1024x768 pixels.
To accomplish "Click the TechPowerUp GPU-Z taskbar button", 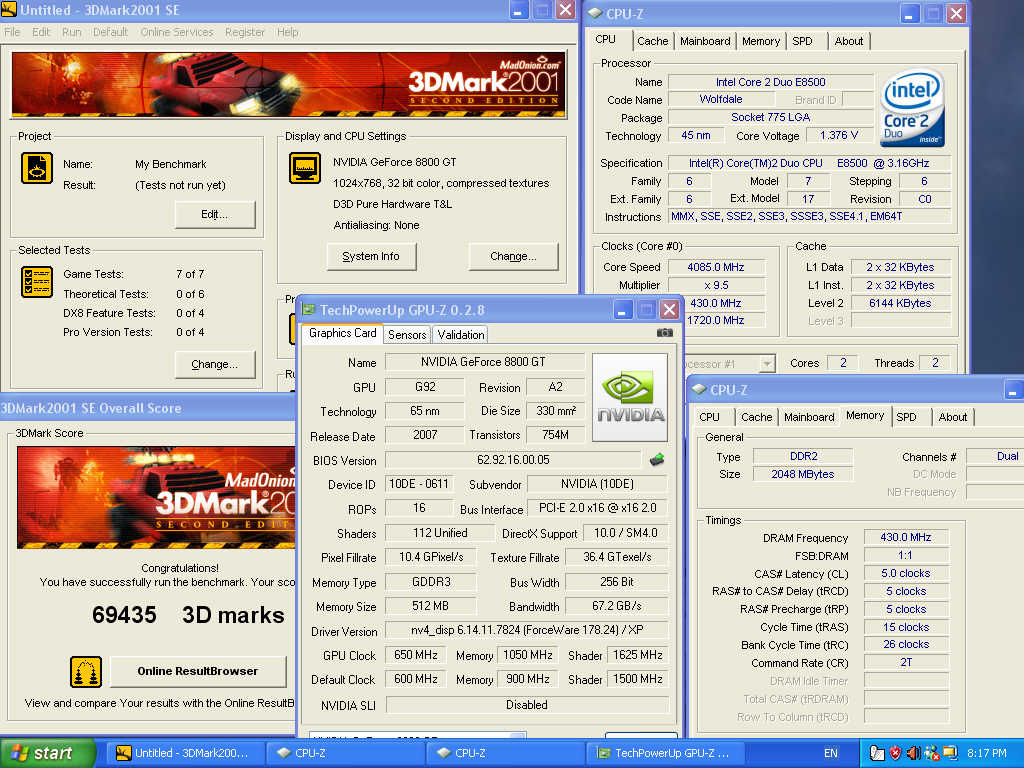I will pos(665,753).
